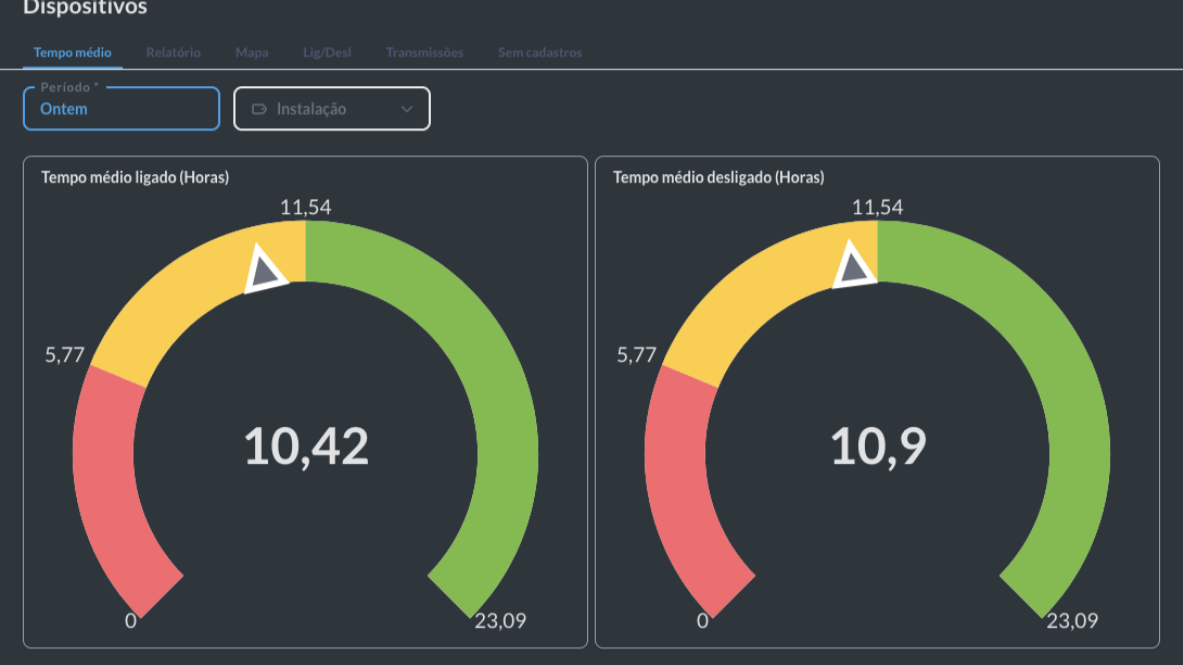Open the Mapa tab

coord(252,52)
